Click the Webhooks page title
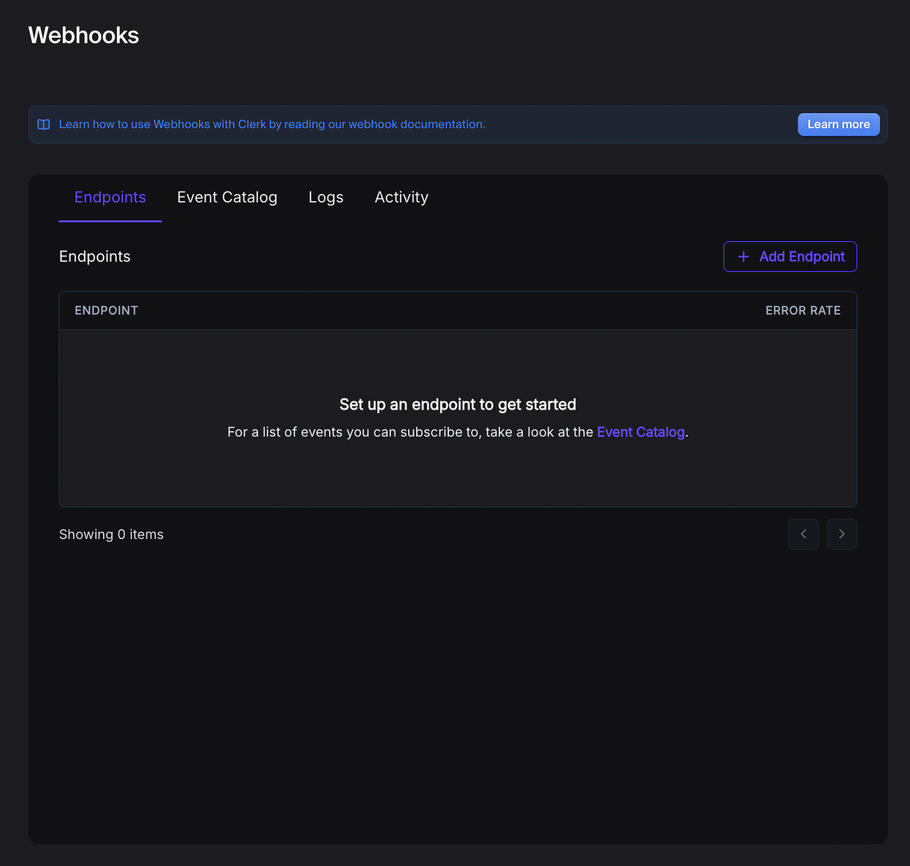 coord(83,35)
